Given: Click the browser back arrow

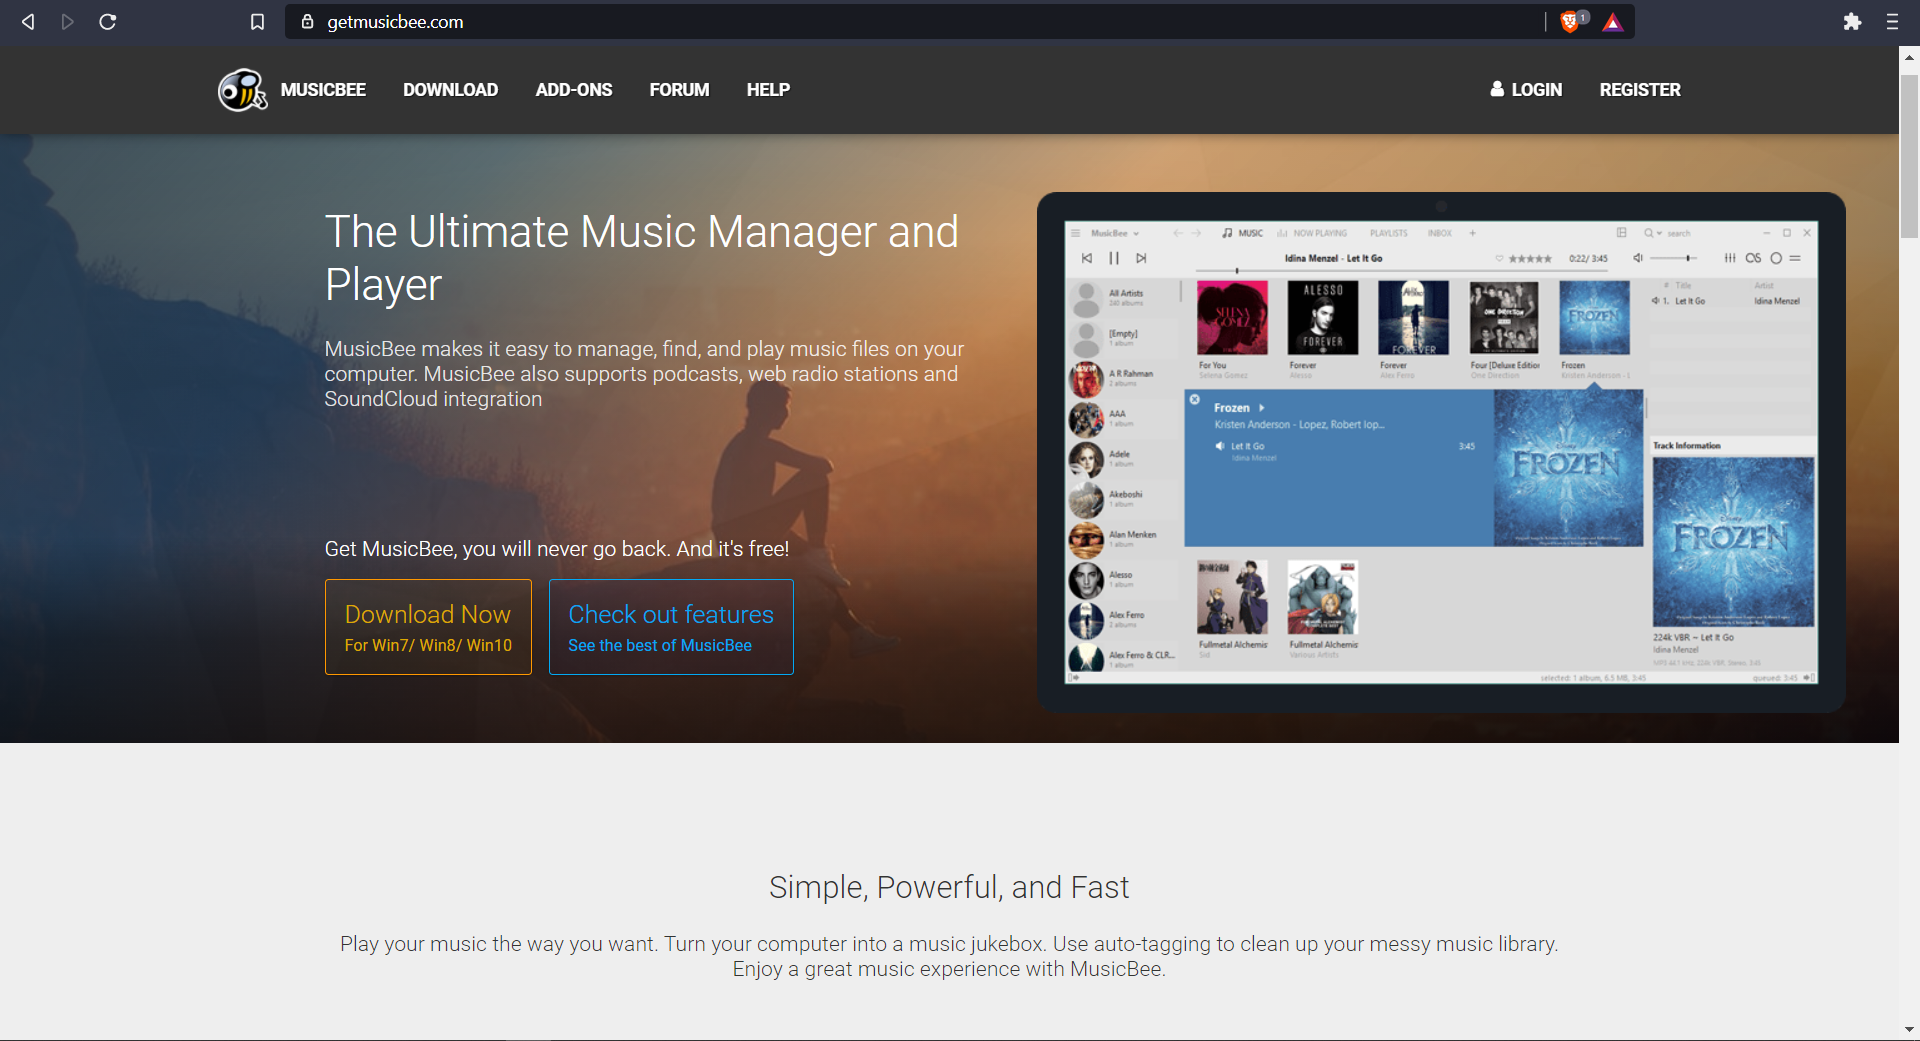Looking at the screenshot, I should click(28, 22).
